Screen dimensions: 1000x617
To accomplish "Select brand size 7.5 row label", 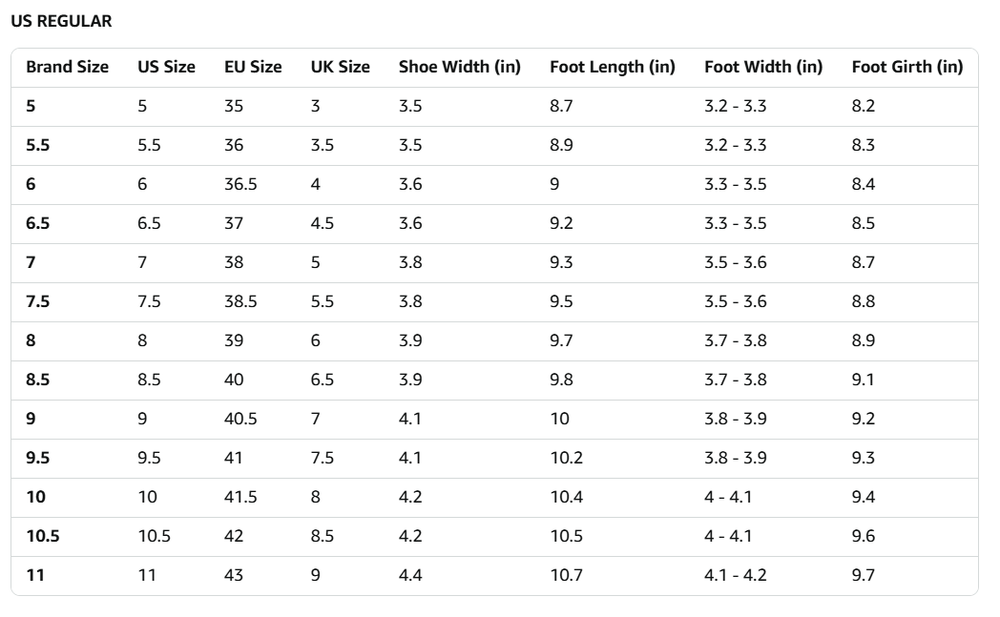I will tap(38, 302).
